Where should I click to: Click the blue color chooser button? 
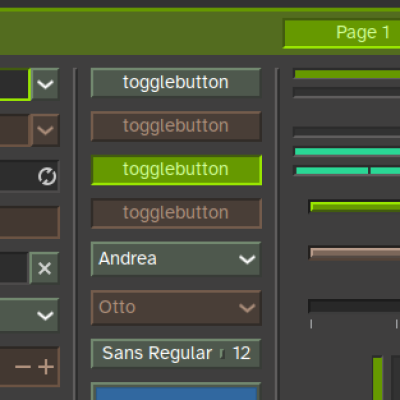[x=176, y=392]
